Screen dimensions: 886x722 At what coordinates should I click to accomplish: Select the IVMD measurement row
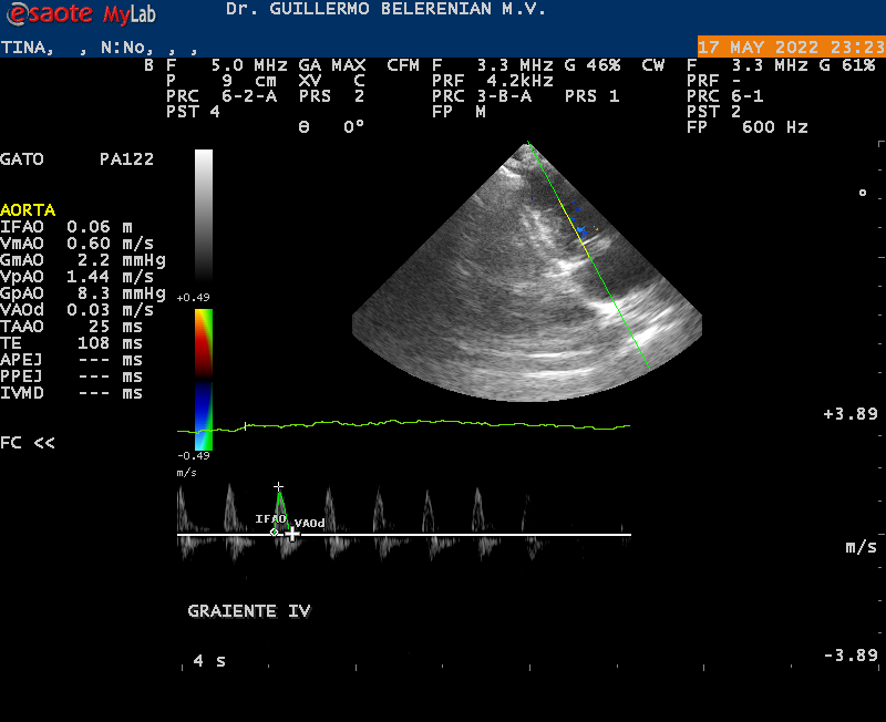click(x=71, y=393)
